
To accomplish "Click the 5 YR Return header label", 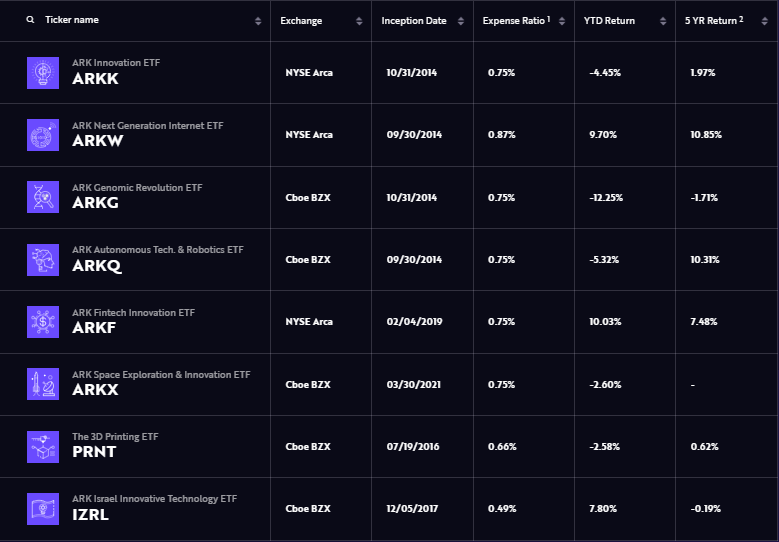I will (x=714, y=20).
